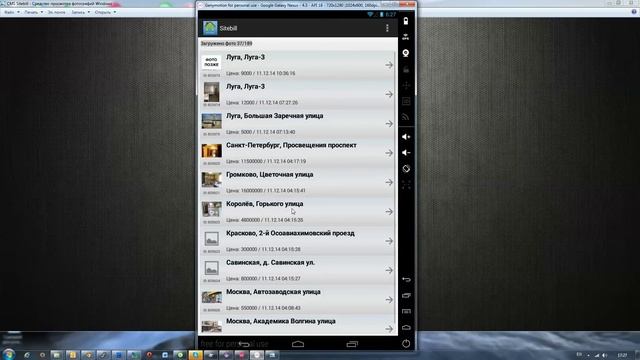Open Genymotion camera widget

click(406, 53)
